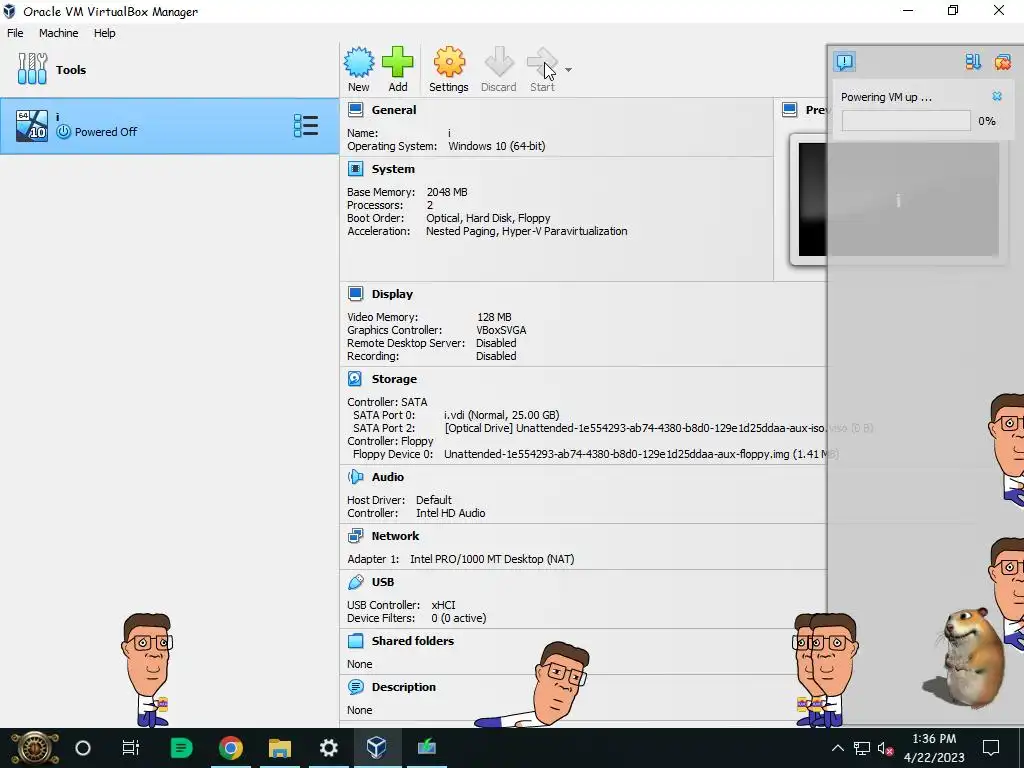Click the USB section plug icon
Image resolution: width=1024 pixels, height=768 pixels.
pos(355,582)
